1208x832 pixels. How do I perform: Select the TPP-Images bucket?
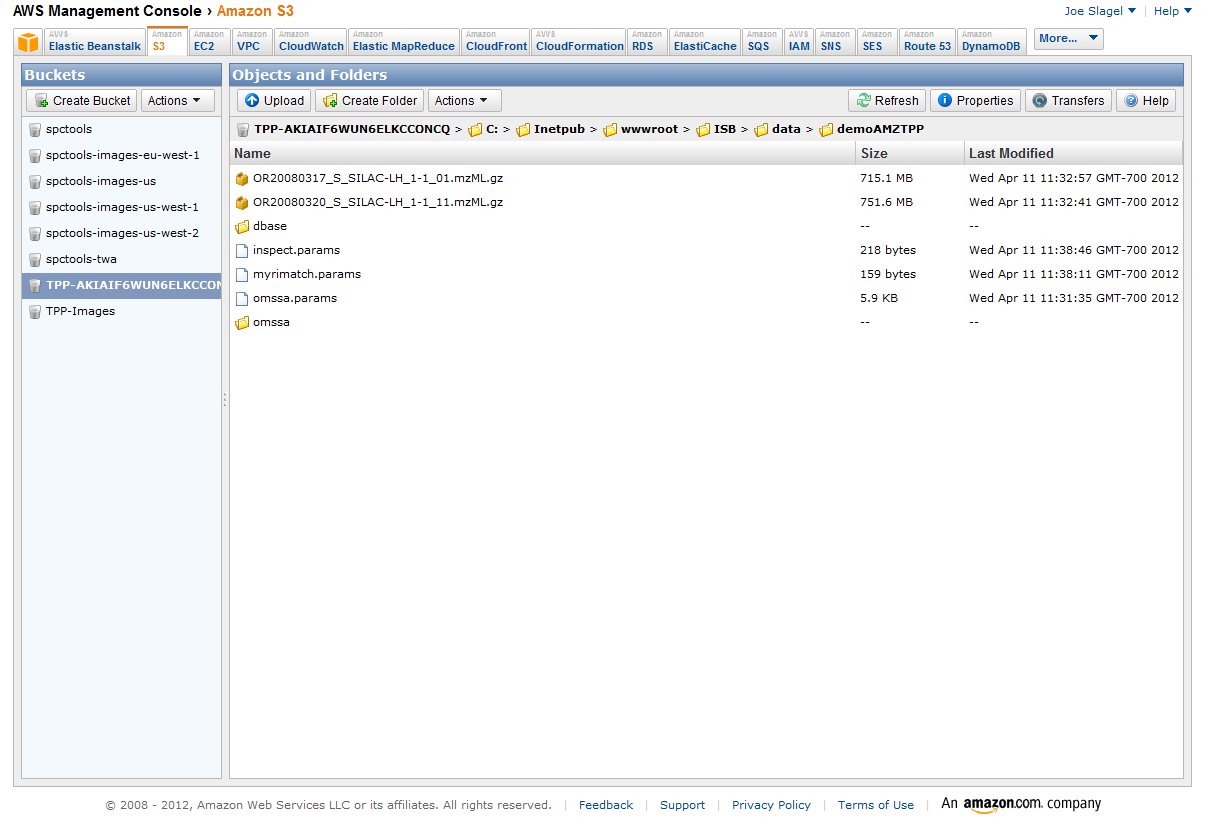click(x=122, y=311)
